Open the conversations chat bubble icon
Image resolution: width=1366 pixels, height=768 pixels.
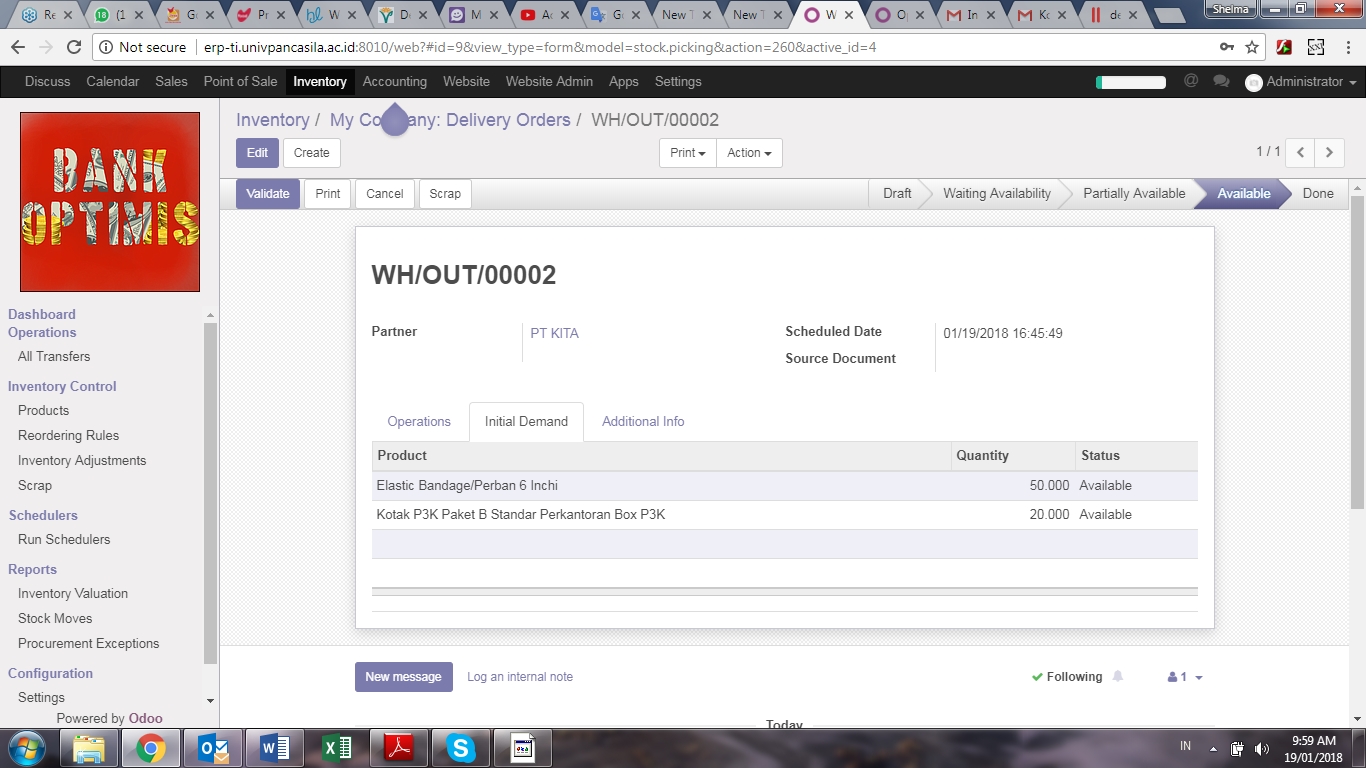point(1220,81)
